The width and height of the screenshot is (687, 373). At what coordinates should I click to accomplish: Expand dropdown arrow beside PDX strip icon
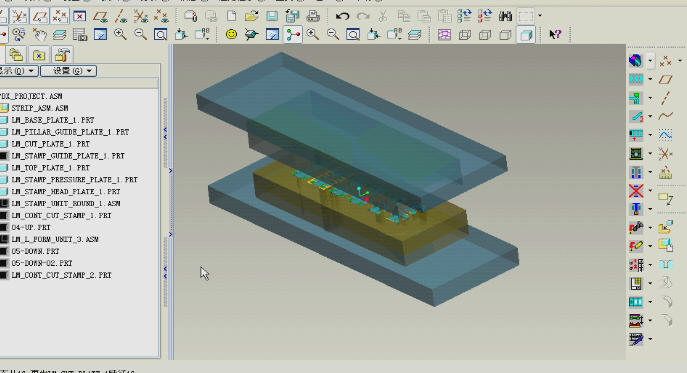pos(650,79)
